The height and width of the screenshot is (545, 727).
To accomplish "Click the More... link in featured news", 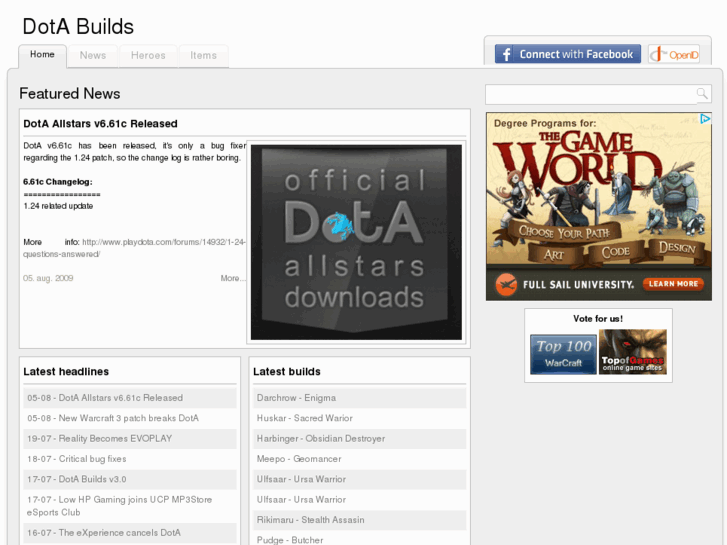I will coord(233,278).
